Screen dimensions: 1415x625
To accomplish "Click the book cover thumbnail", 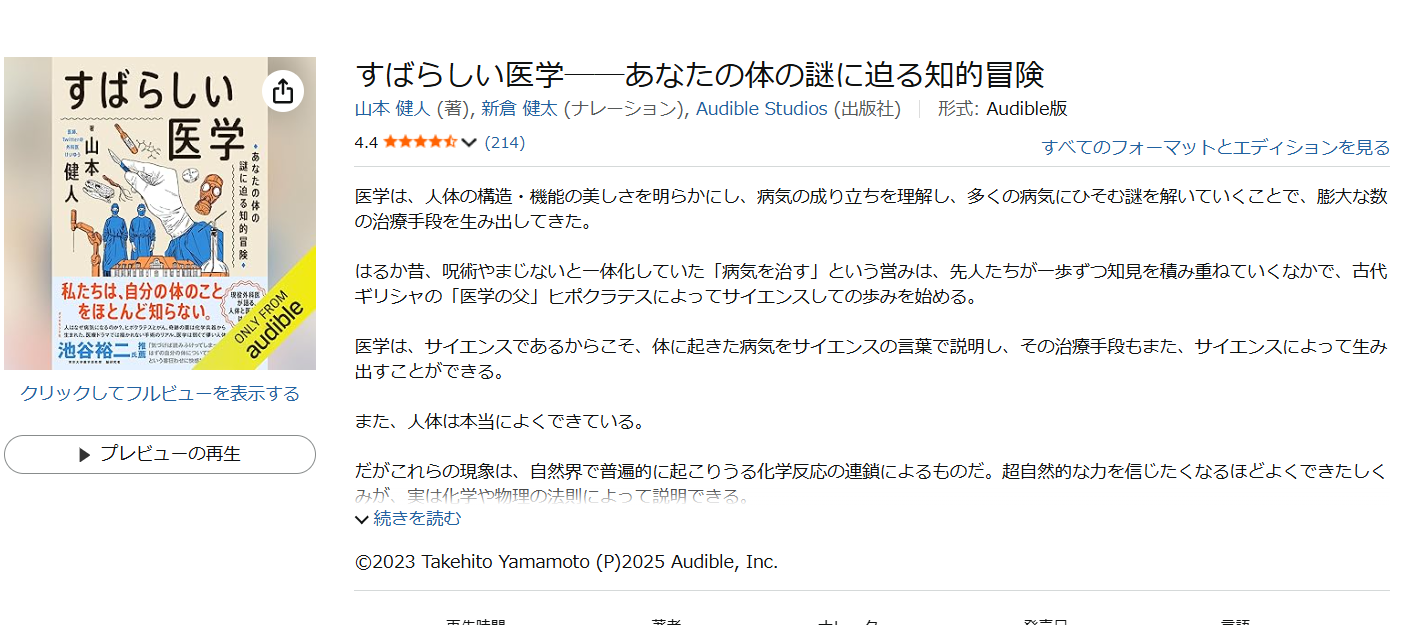I will coord(160,213).
